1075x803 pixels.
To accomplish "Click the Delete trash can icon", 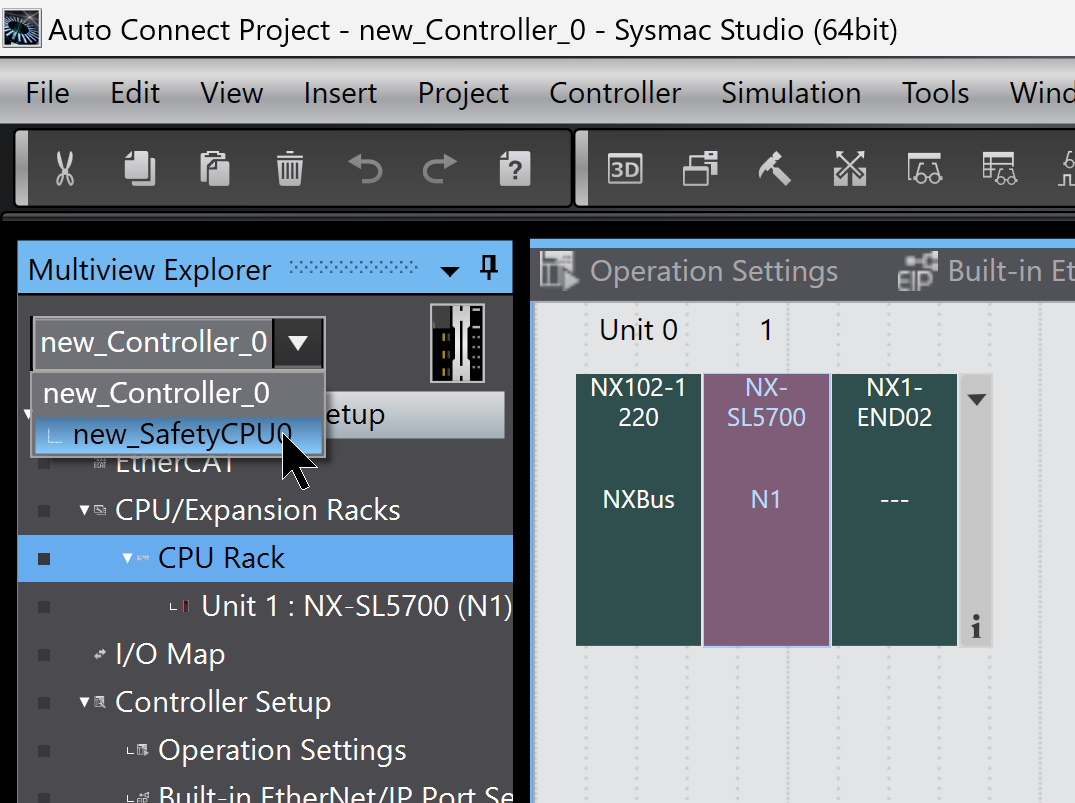I will (x=289, y=169).
